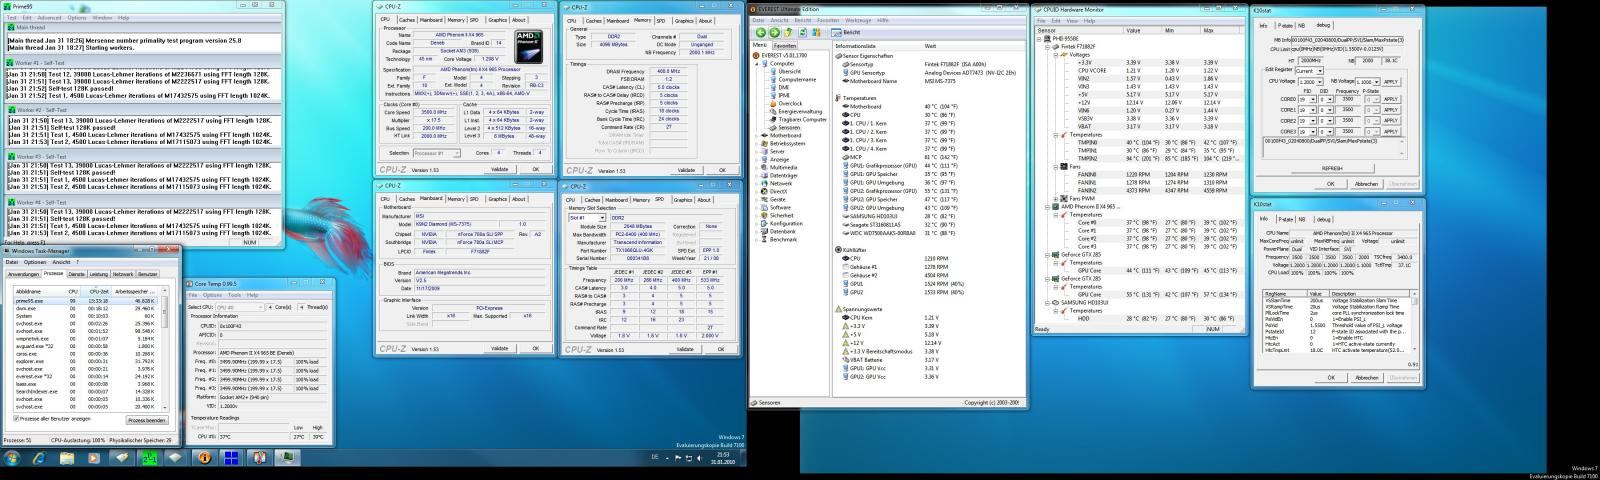Open the Select CPU dropdown in Core Temp
This screenshot has width=1600, height=480.
point(241,307)
